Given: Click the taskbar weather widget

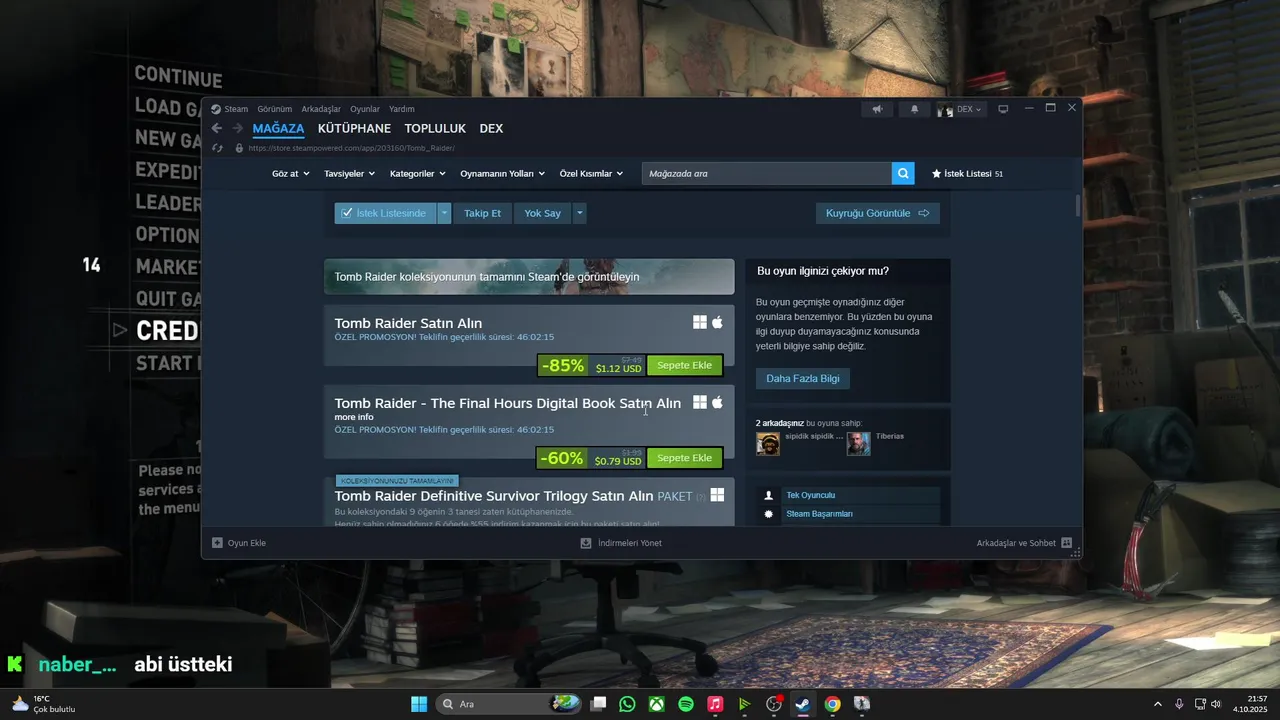Looking at the screenshot, I should click(44, 704).
